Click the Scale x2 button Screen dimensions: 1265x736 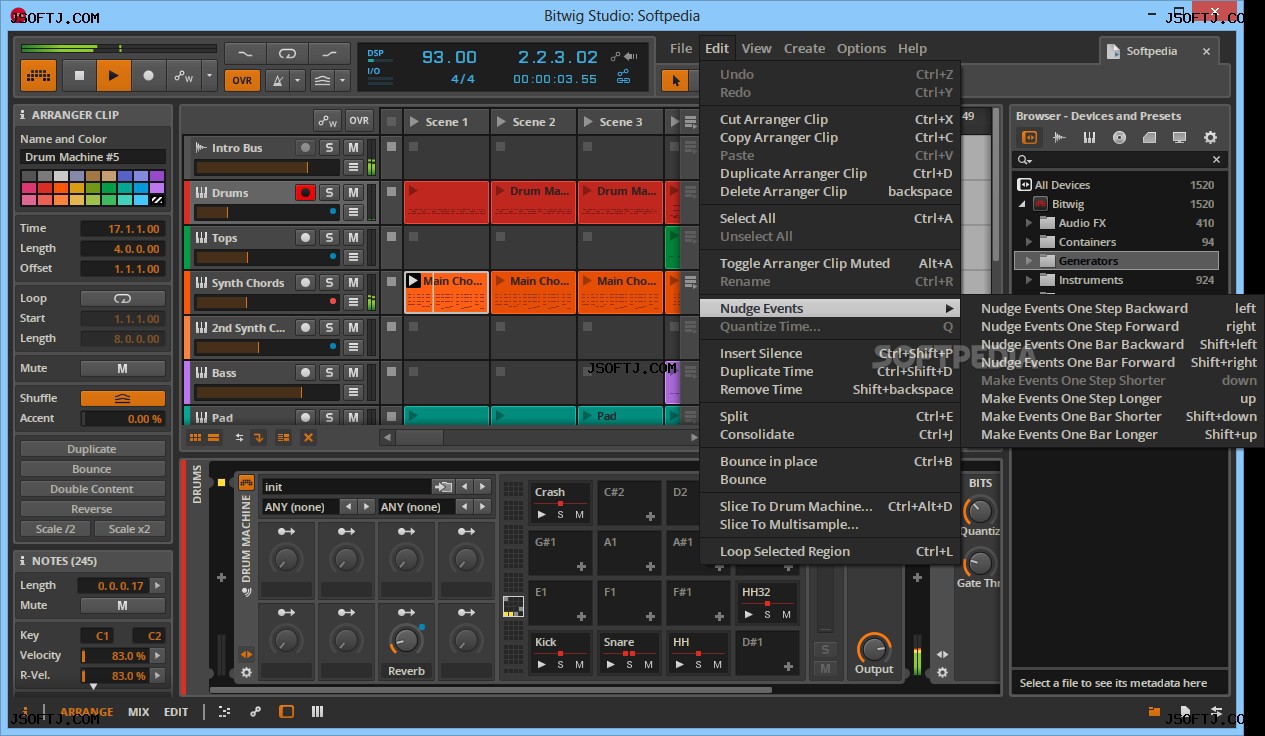[129, 529]
